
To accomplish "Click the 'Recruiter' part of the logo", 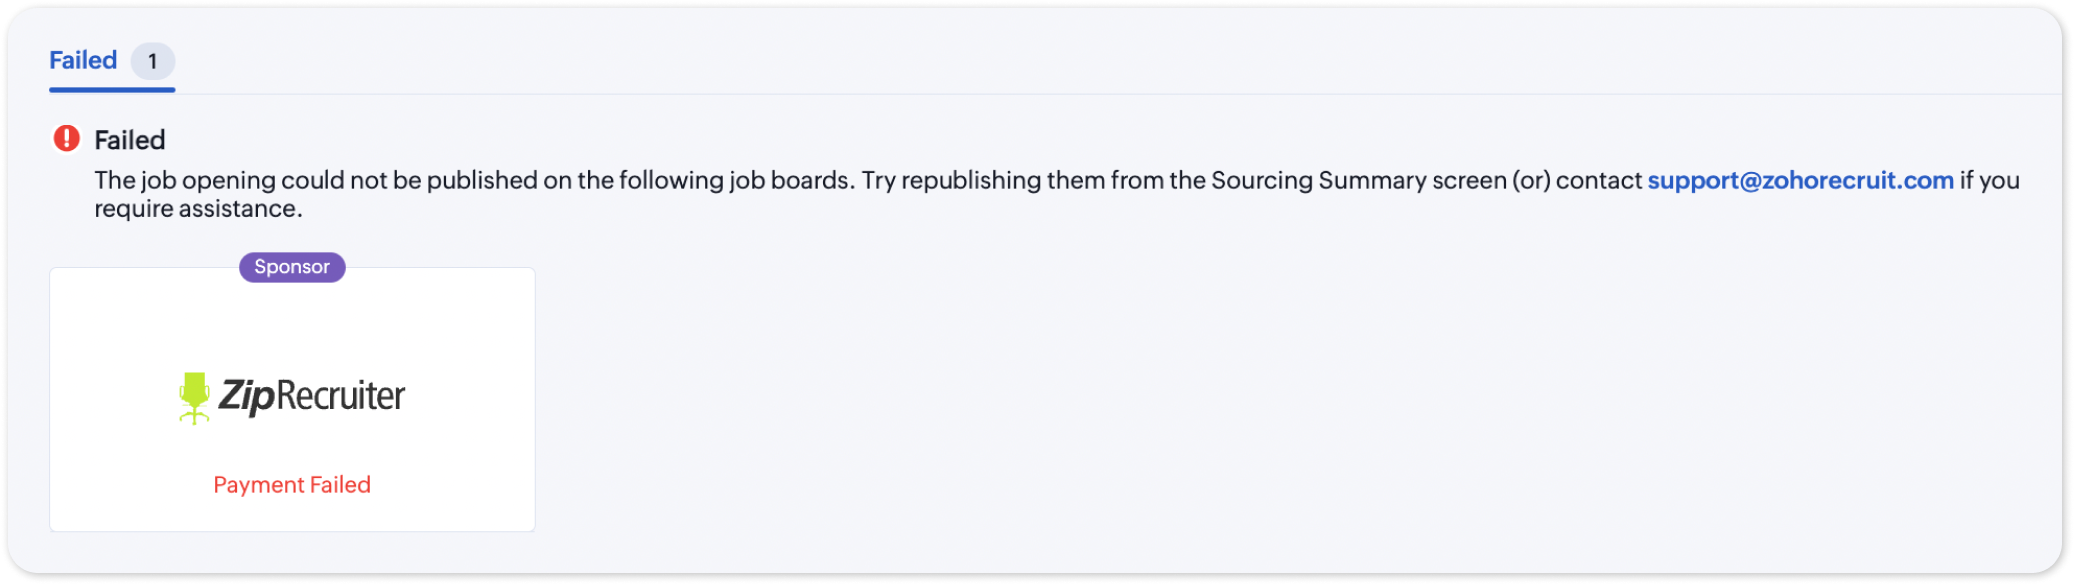I will pos(340,396).
